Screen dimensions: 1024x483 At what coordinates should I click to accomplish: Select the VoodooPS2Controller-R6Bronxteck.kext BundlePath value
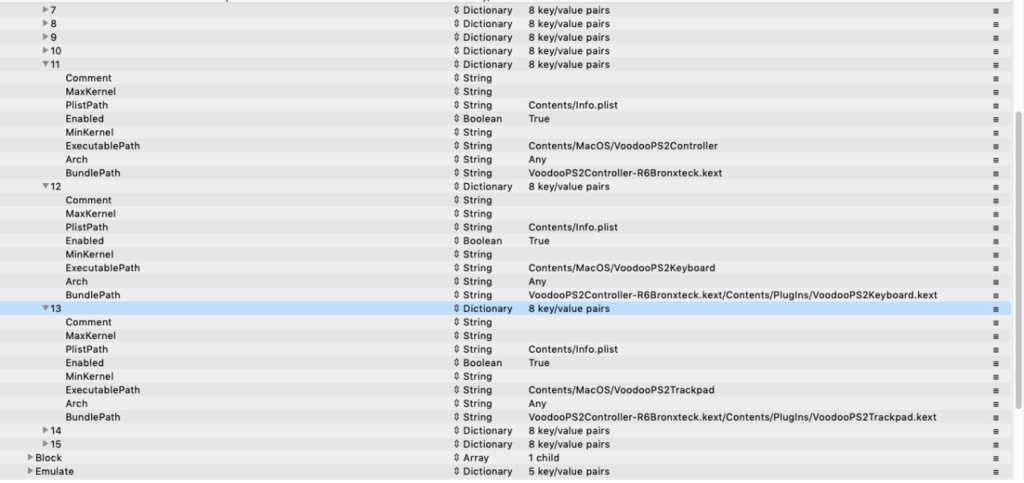(625, 173)
